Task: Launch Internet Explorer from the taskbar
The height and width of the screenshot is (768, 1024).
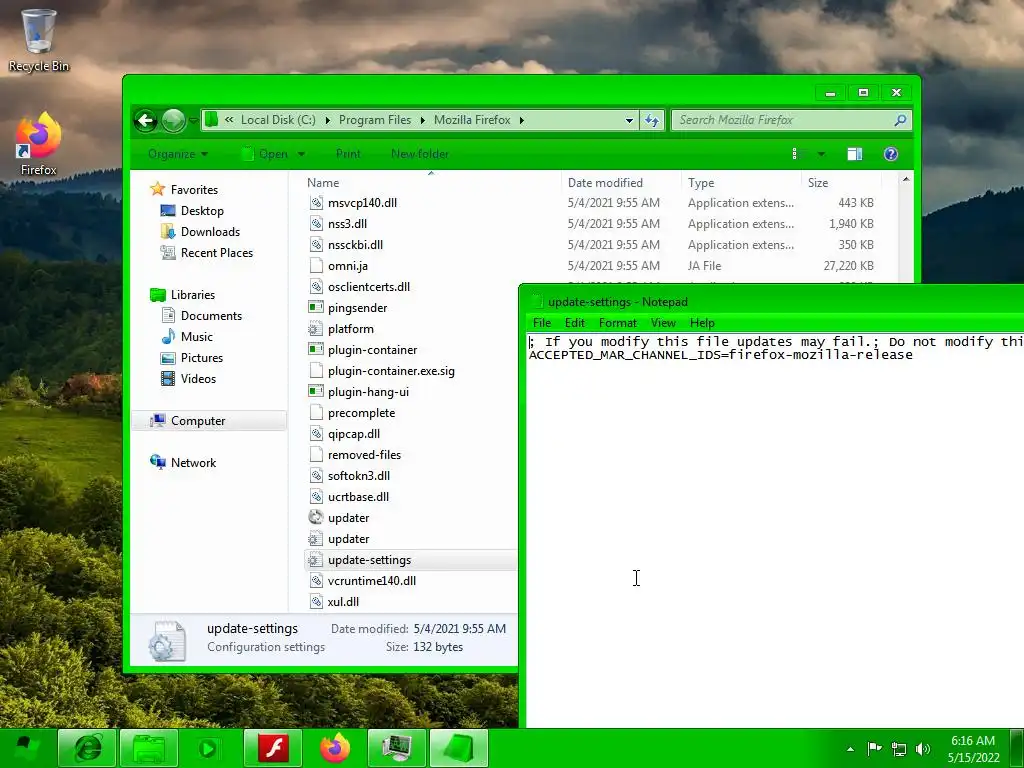Action: click(87, 748)
